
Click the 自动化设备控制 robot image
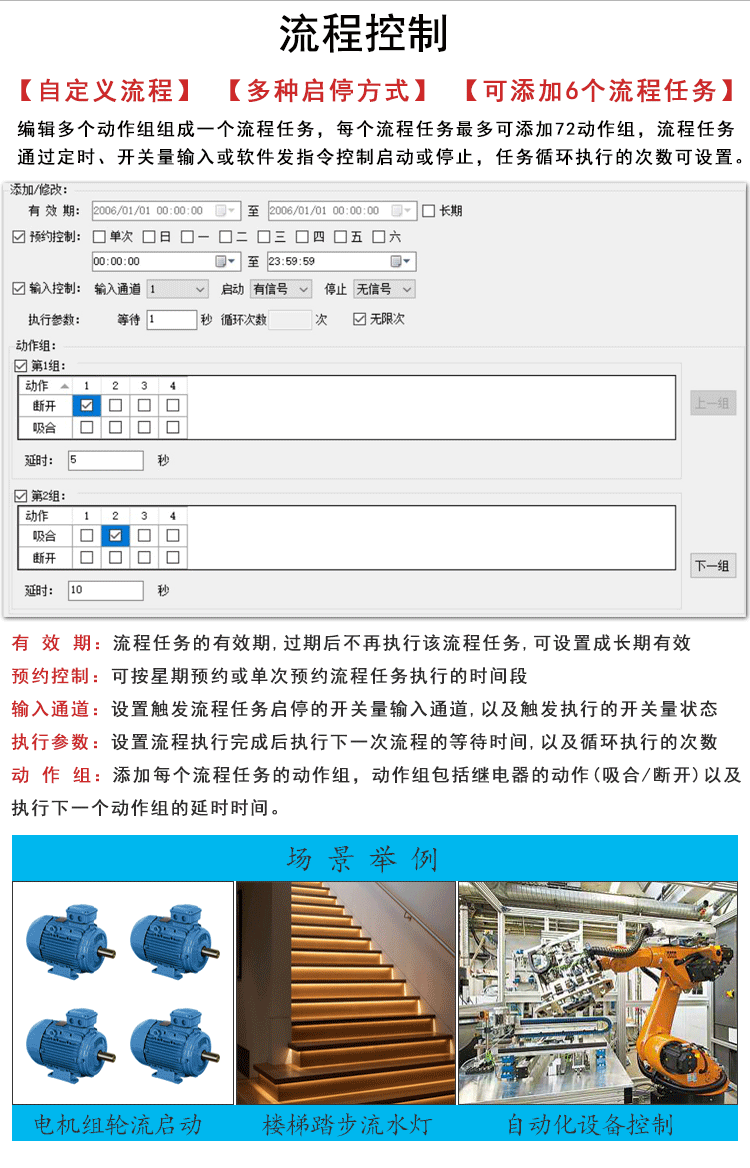[x=597, y=993]
